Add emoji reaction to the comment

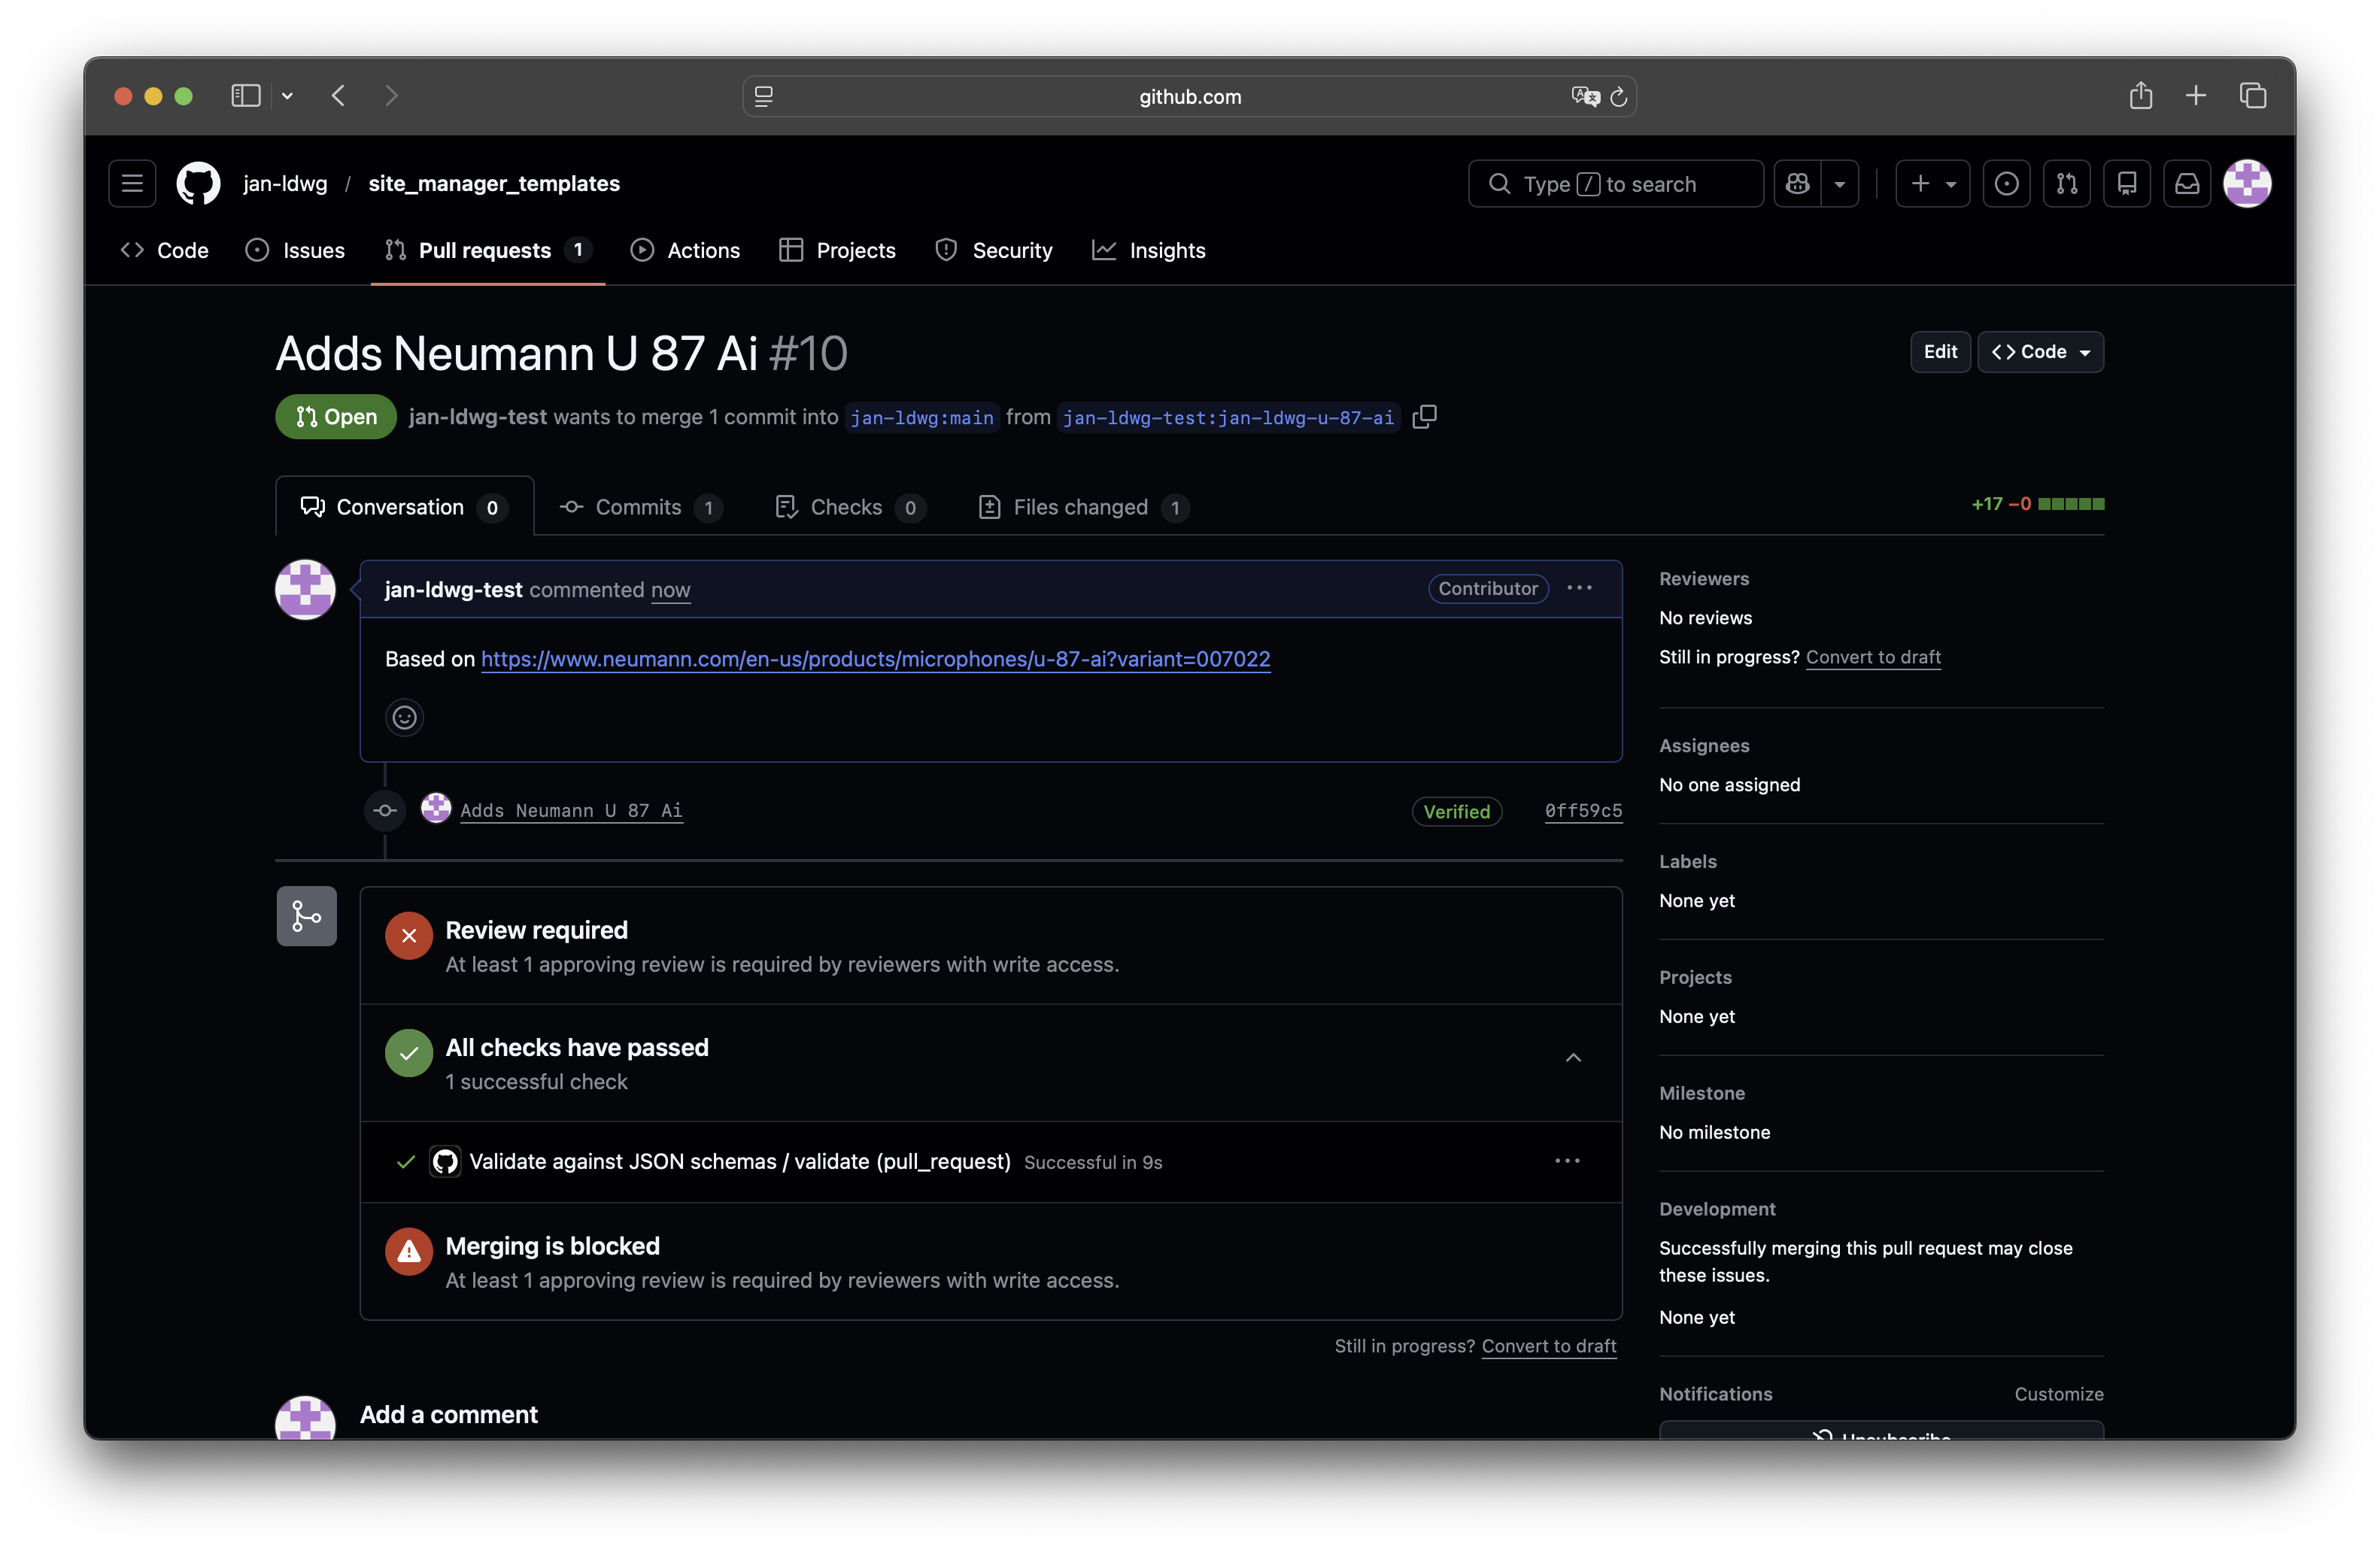pos(404,717)
